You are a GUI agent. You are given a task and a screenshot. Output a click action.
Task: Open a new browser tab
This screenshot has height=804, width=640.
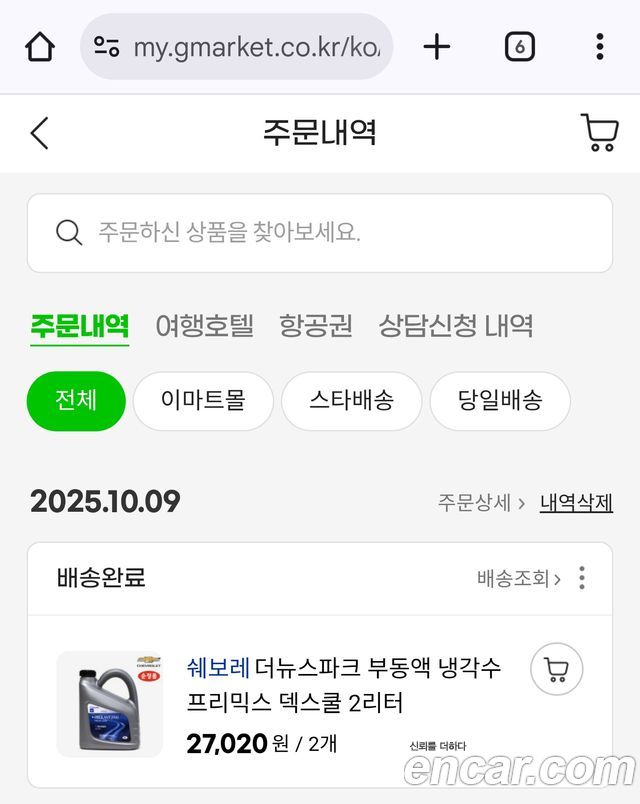click(x=437, y=47)
